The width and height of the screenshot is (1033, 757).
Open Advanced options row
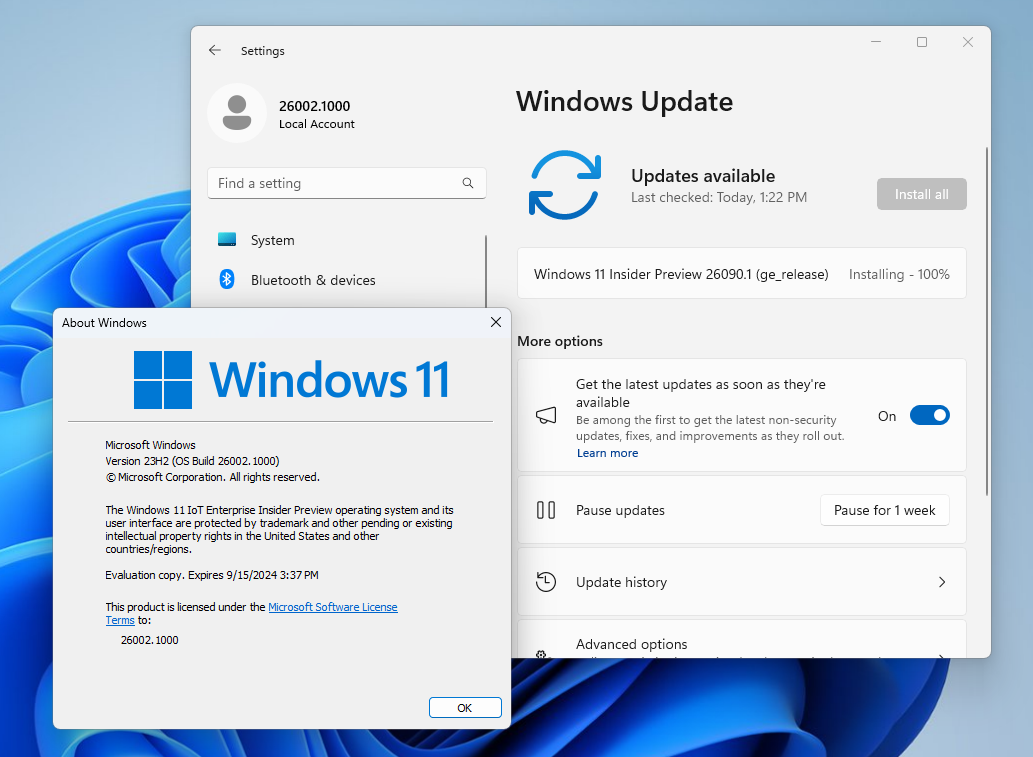pos(742,640)
